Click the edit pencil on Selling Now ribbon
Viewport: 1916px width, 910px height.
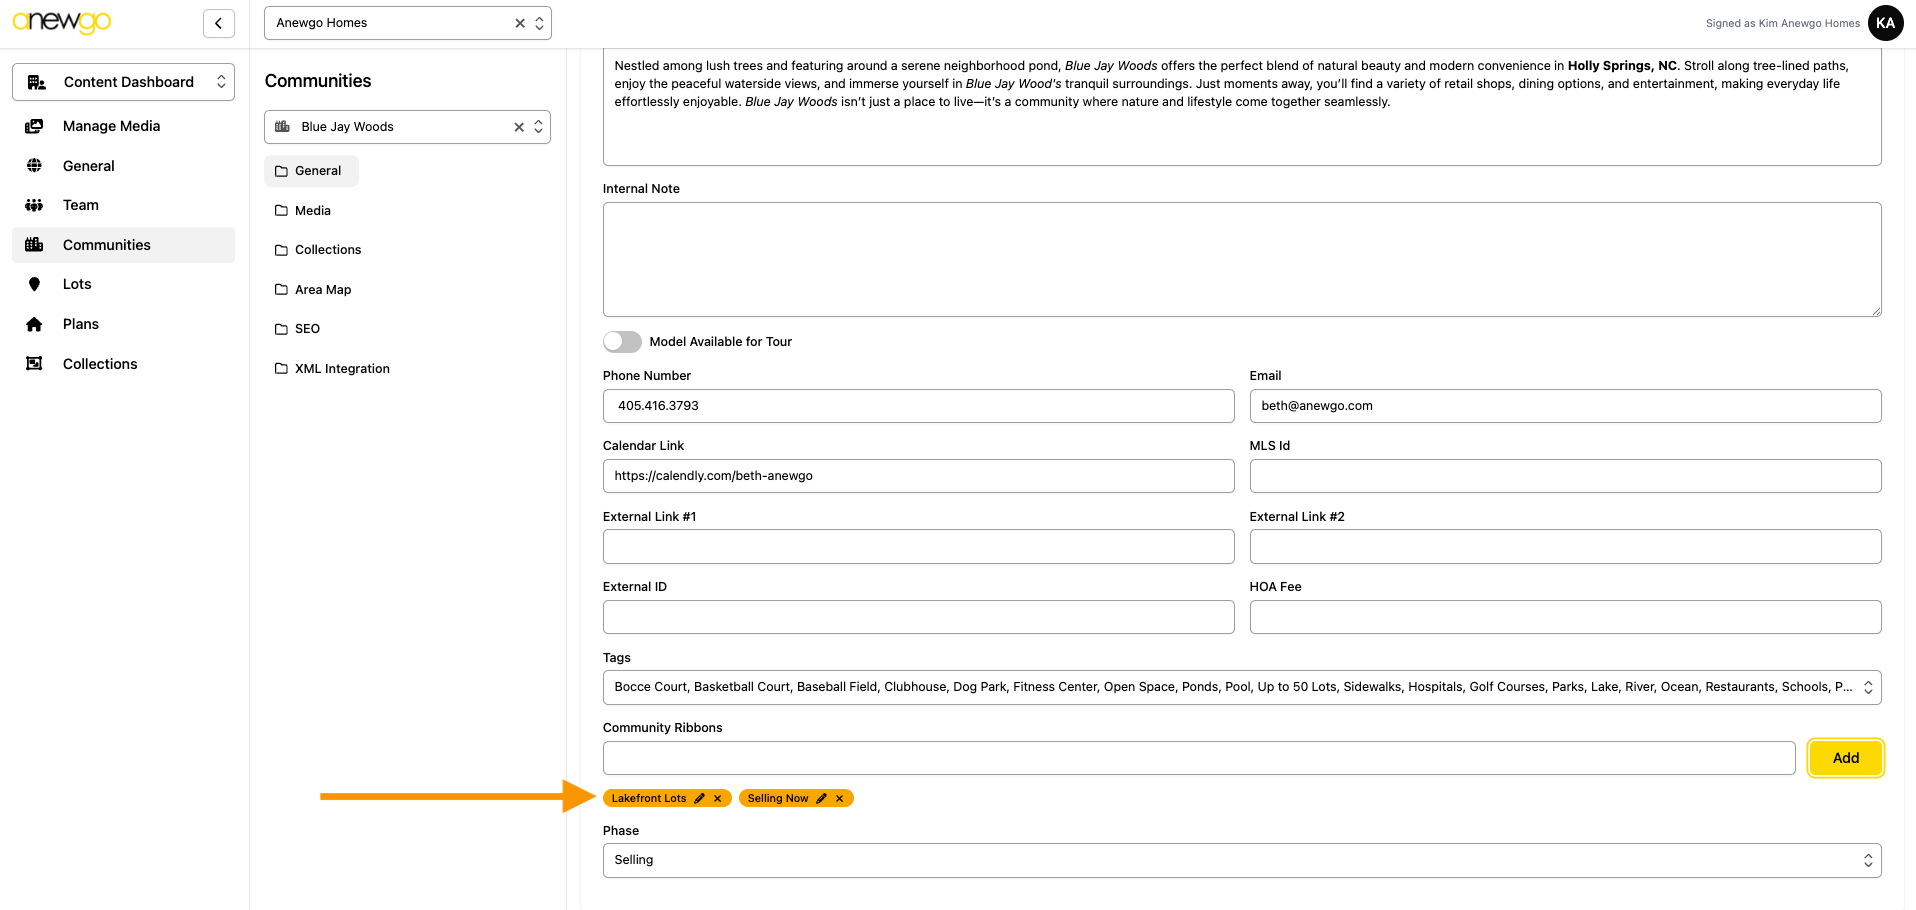coord(822,798)
